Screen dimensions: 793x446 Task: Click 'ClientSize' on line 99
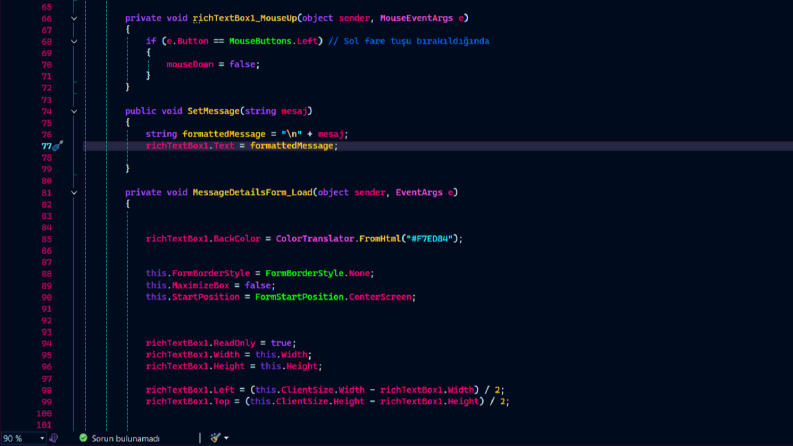point(302,402)
